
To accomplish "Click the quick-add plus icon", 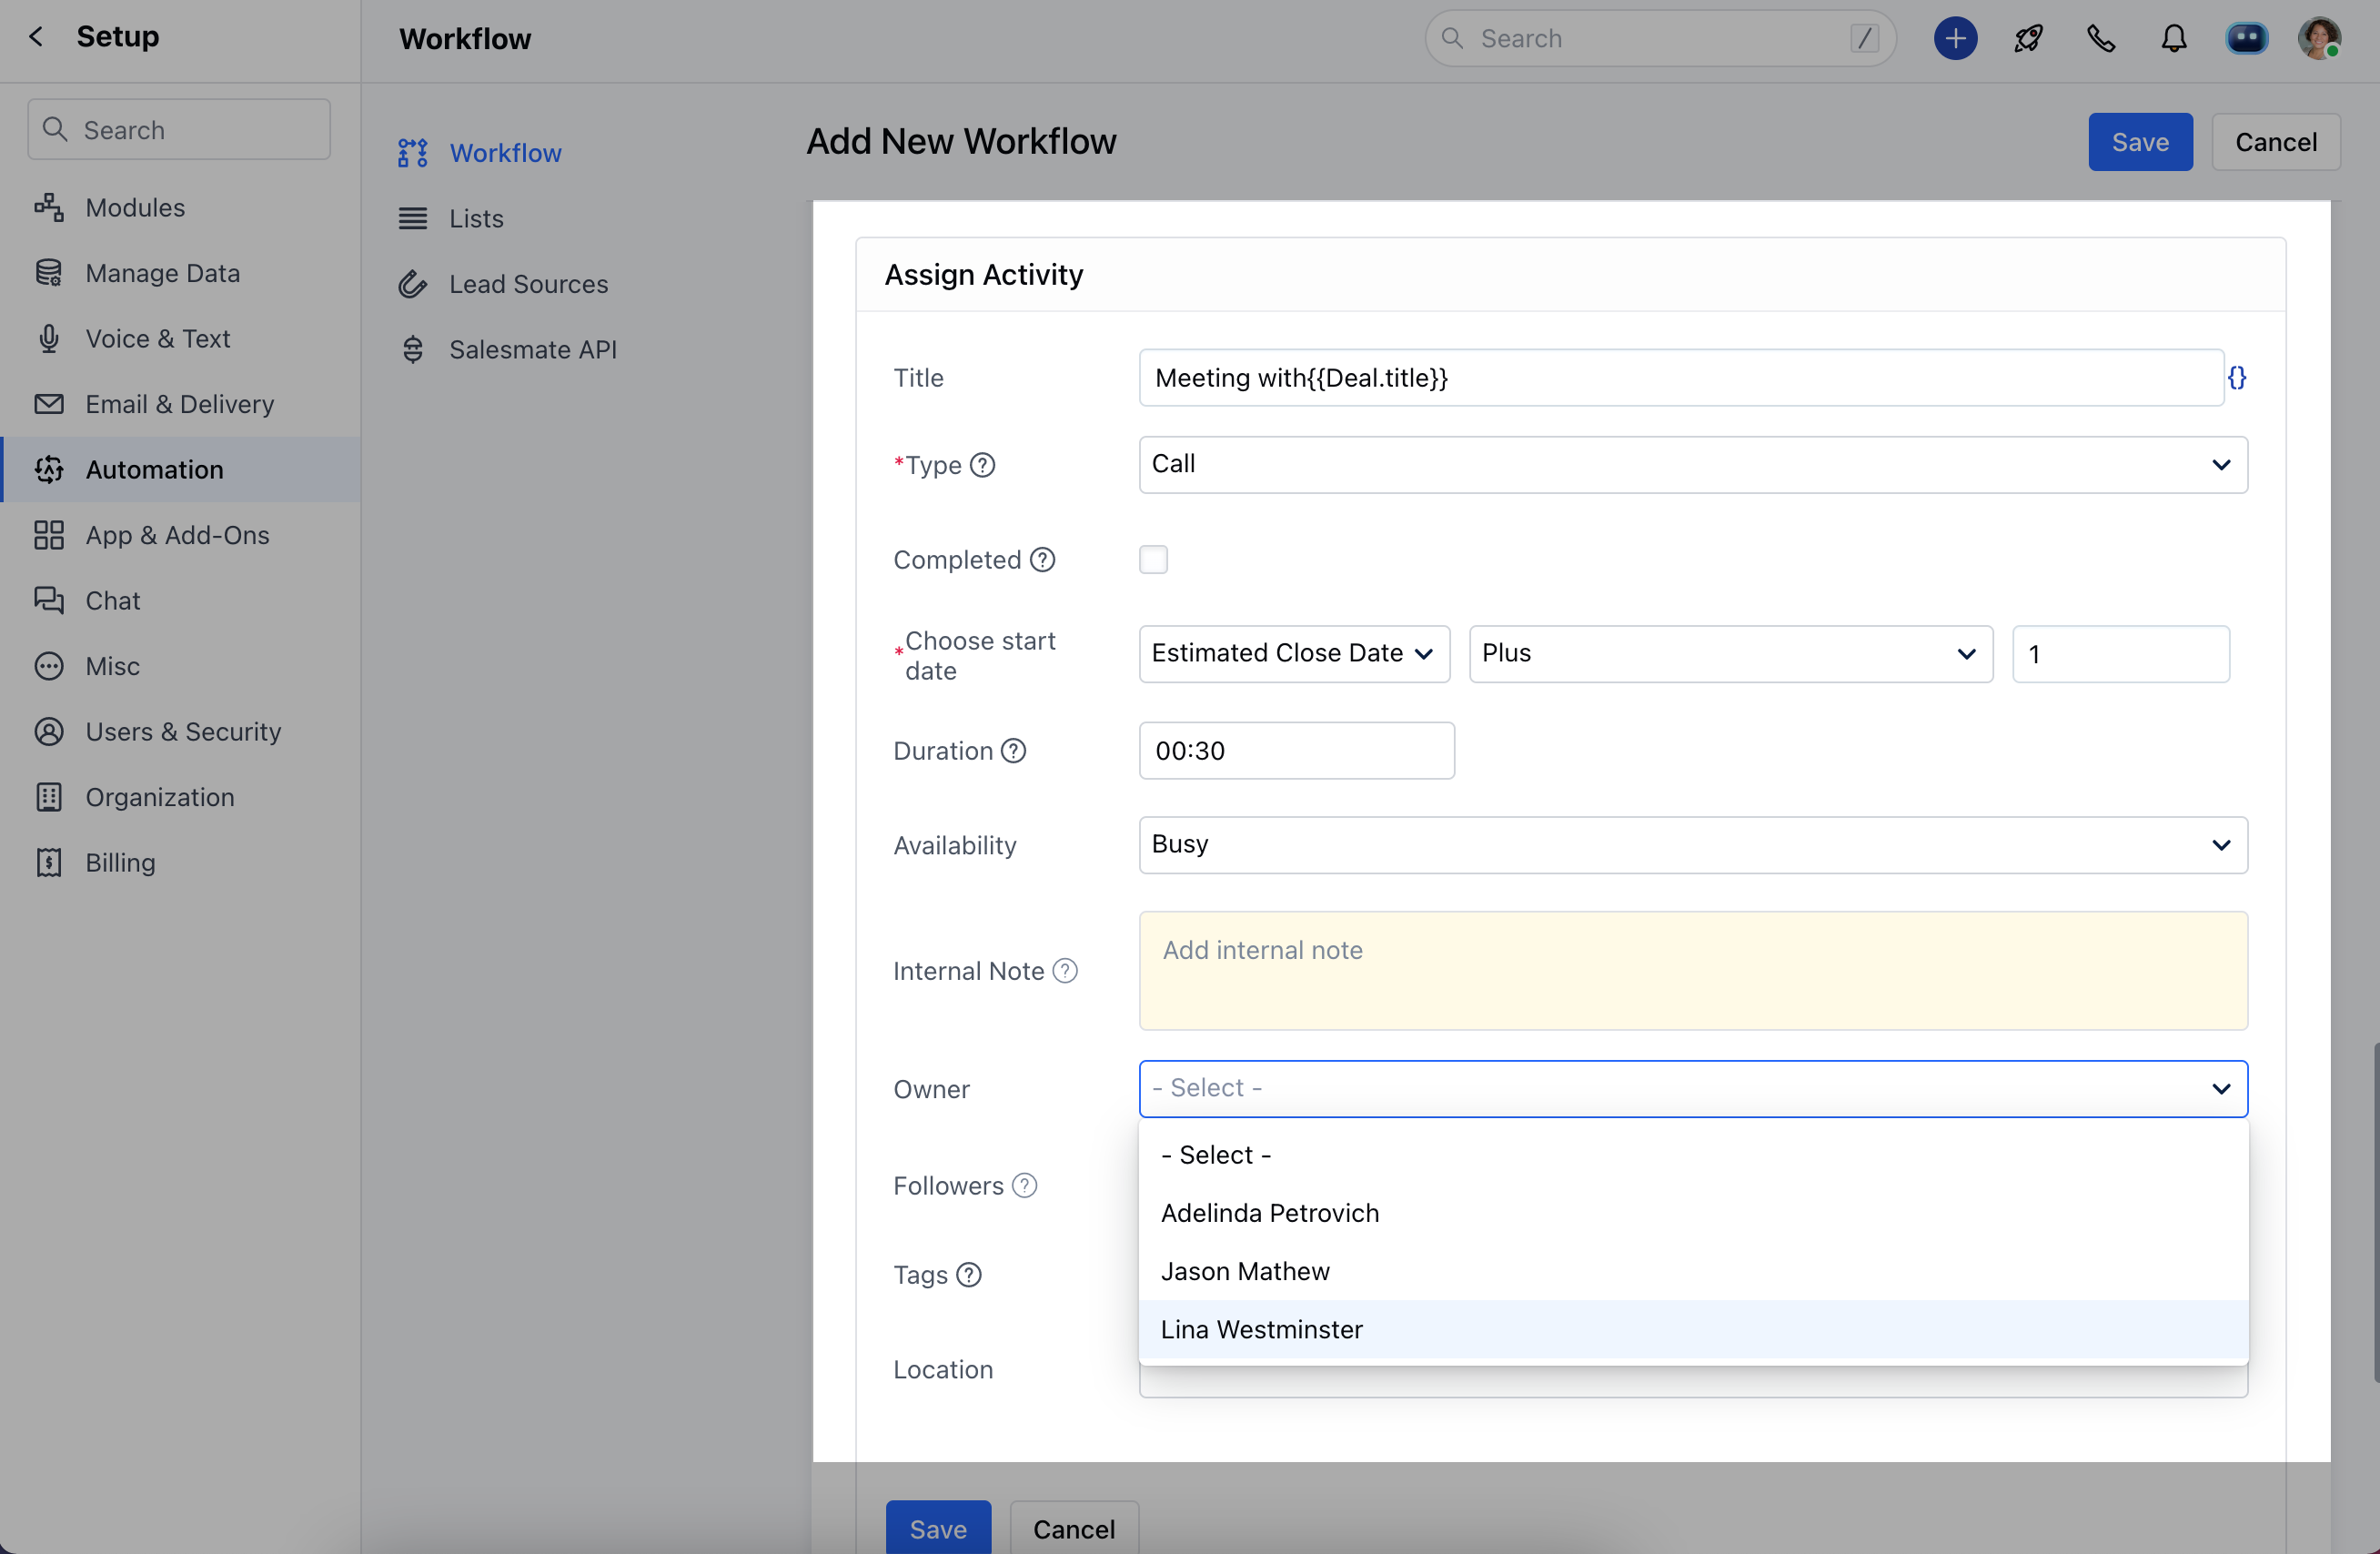I will point(1955,38).
